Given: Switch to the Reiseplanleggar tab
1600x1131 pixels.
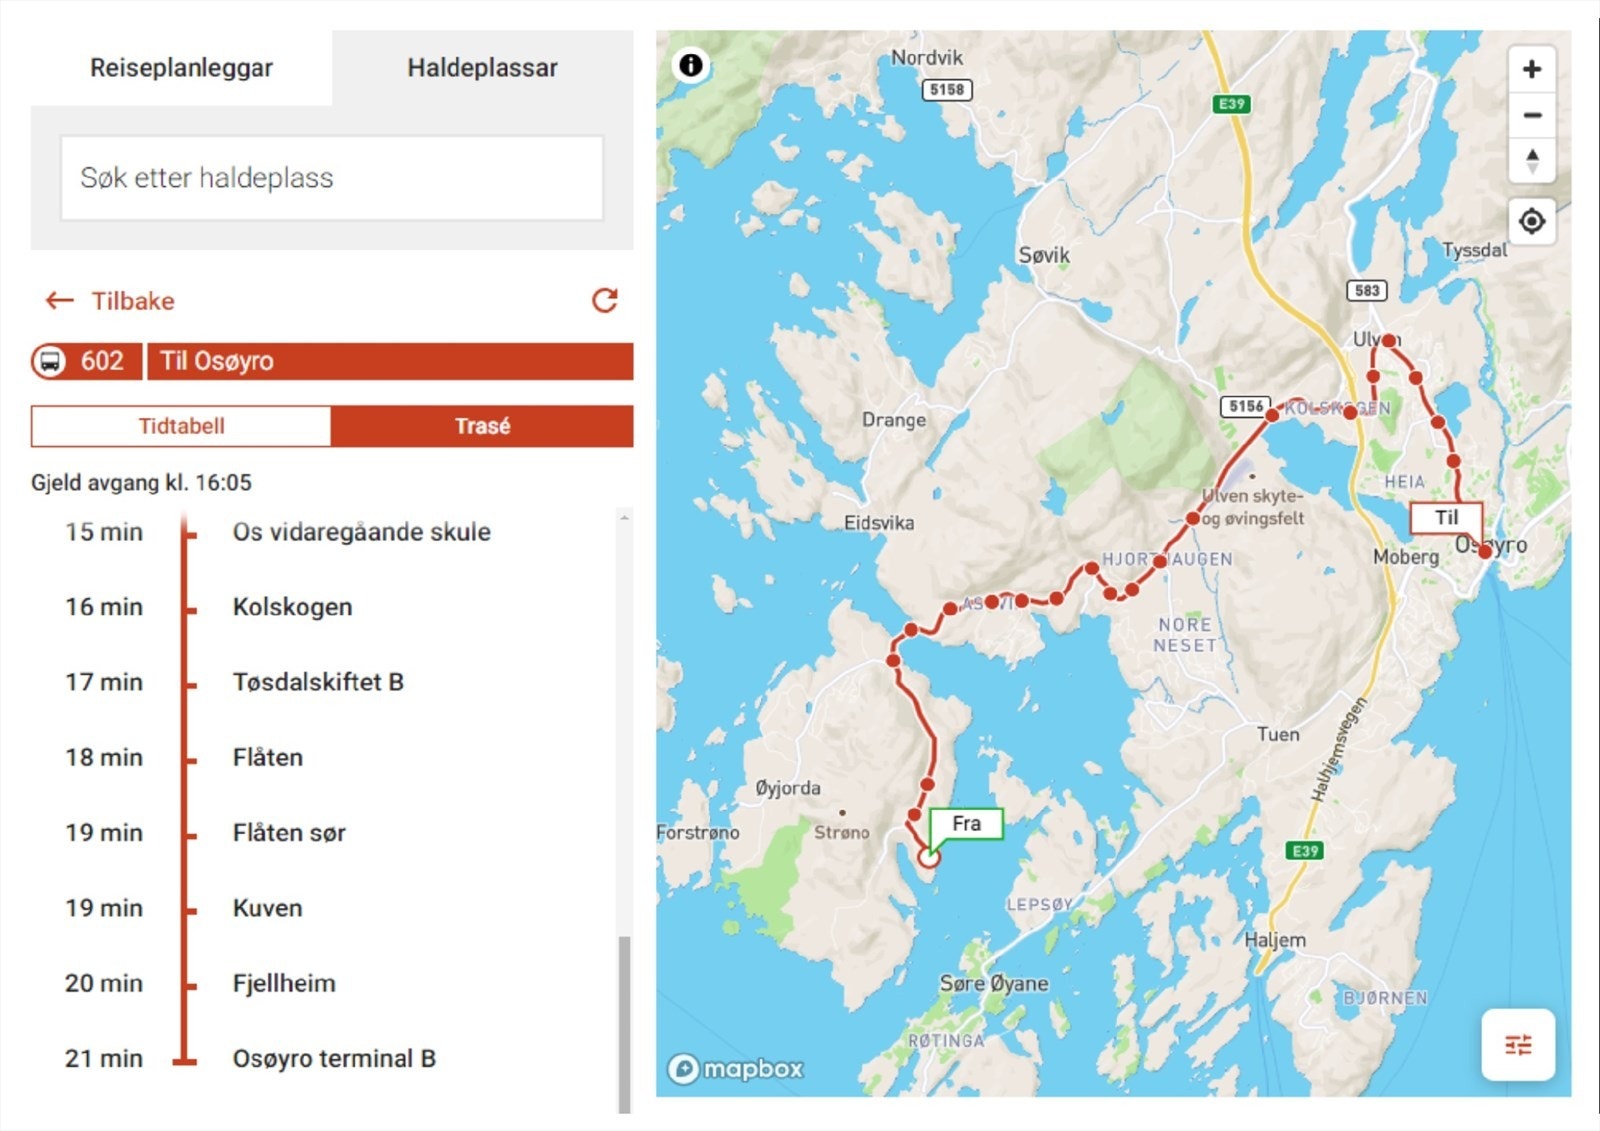Looking at the screenshot, I should pos(182,68).
